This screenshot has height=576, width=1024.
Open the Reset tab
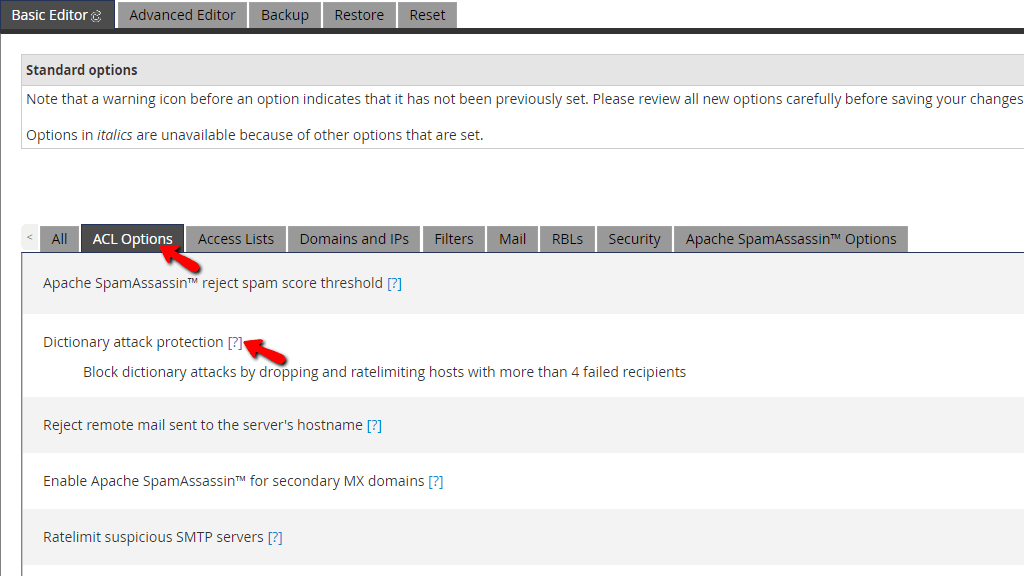pos(427,15)
